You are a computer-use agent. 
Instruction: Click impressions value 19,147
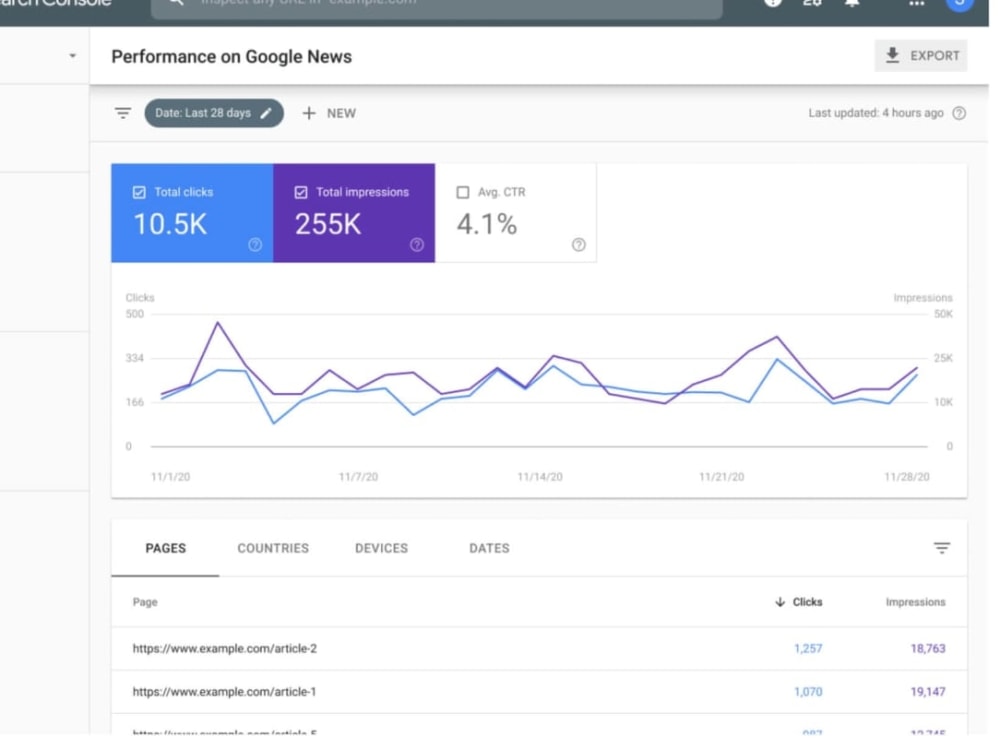[928, 692]
